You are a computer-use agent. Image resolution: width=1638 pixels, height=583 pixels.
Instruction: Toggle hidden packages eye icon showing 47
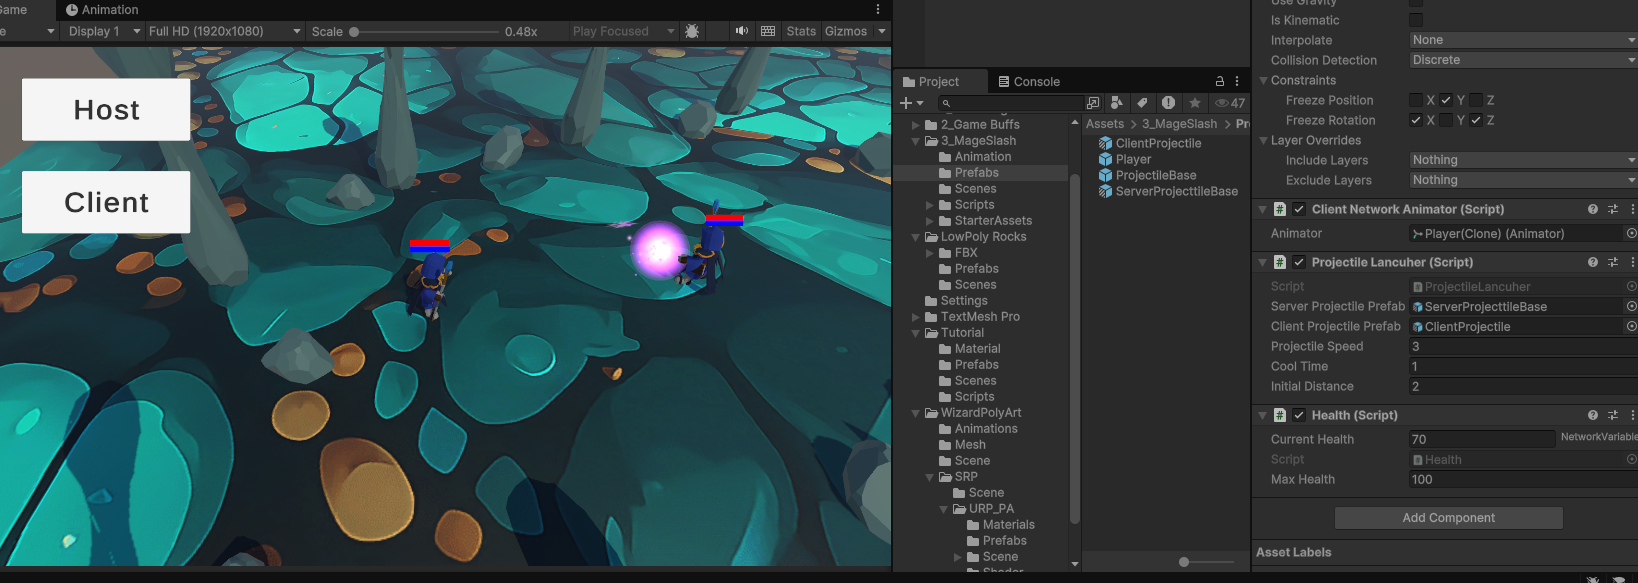[1230, 103]
